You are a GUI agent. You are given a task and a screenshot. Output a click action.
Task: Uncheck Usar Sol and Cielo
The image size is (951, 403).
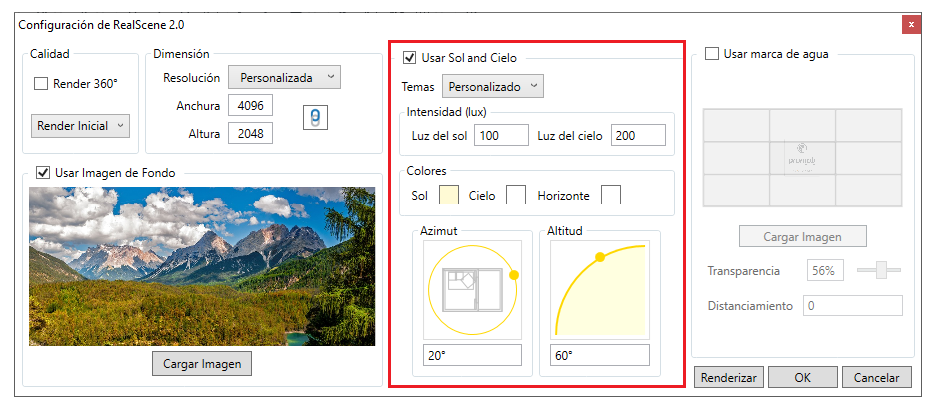pyautogui.click(x=409, y=58)
